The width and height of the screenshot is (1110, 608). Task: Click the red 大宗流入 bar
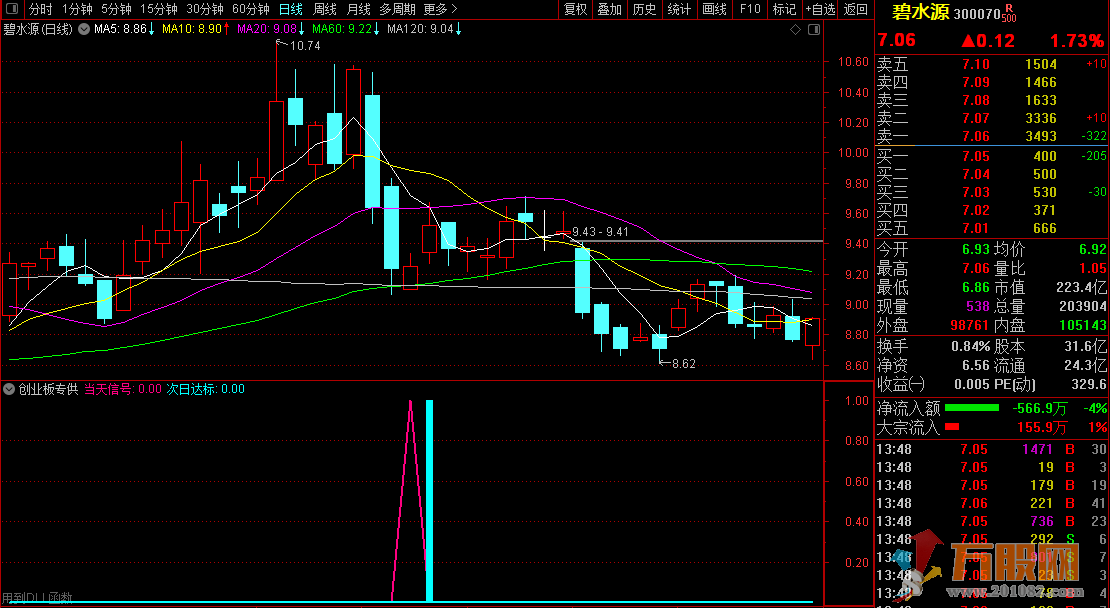tap(952, 427)
